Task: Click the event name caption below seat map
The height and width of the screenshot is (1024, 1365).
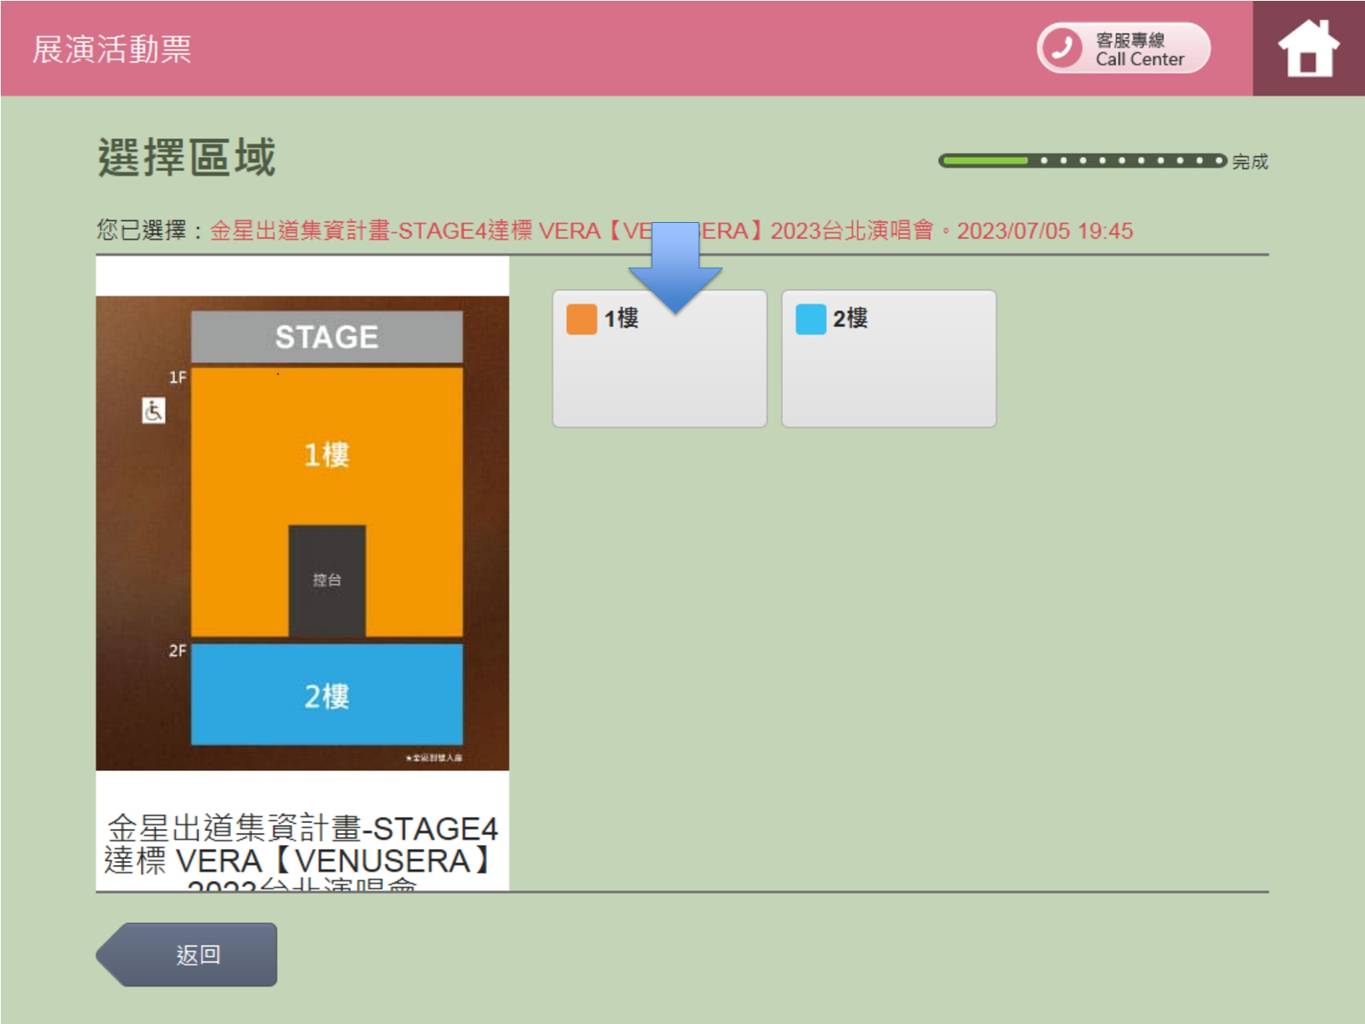Action: 301,845
